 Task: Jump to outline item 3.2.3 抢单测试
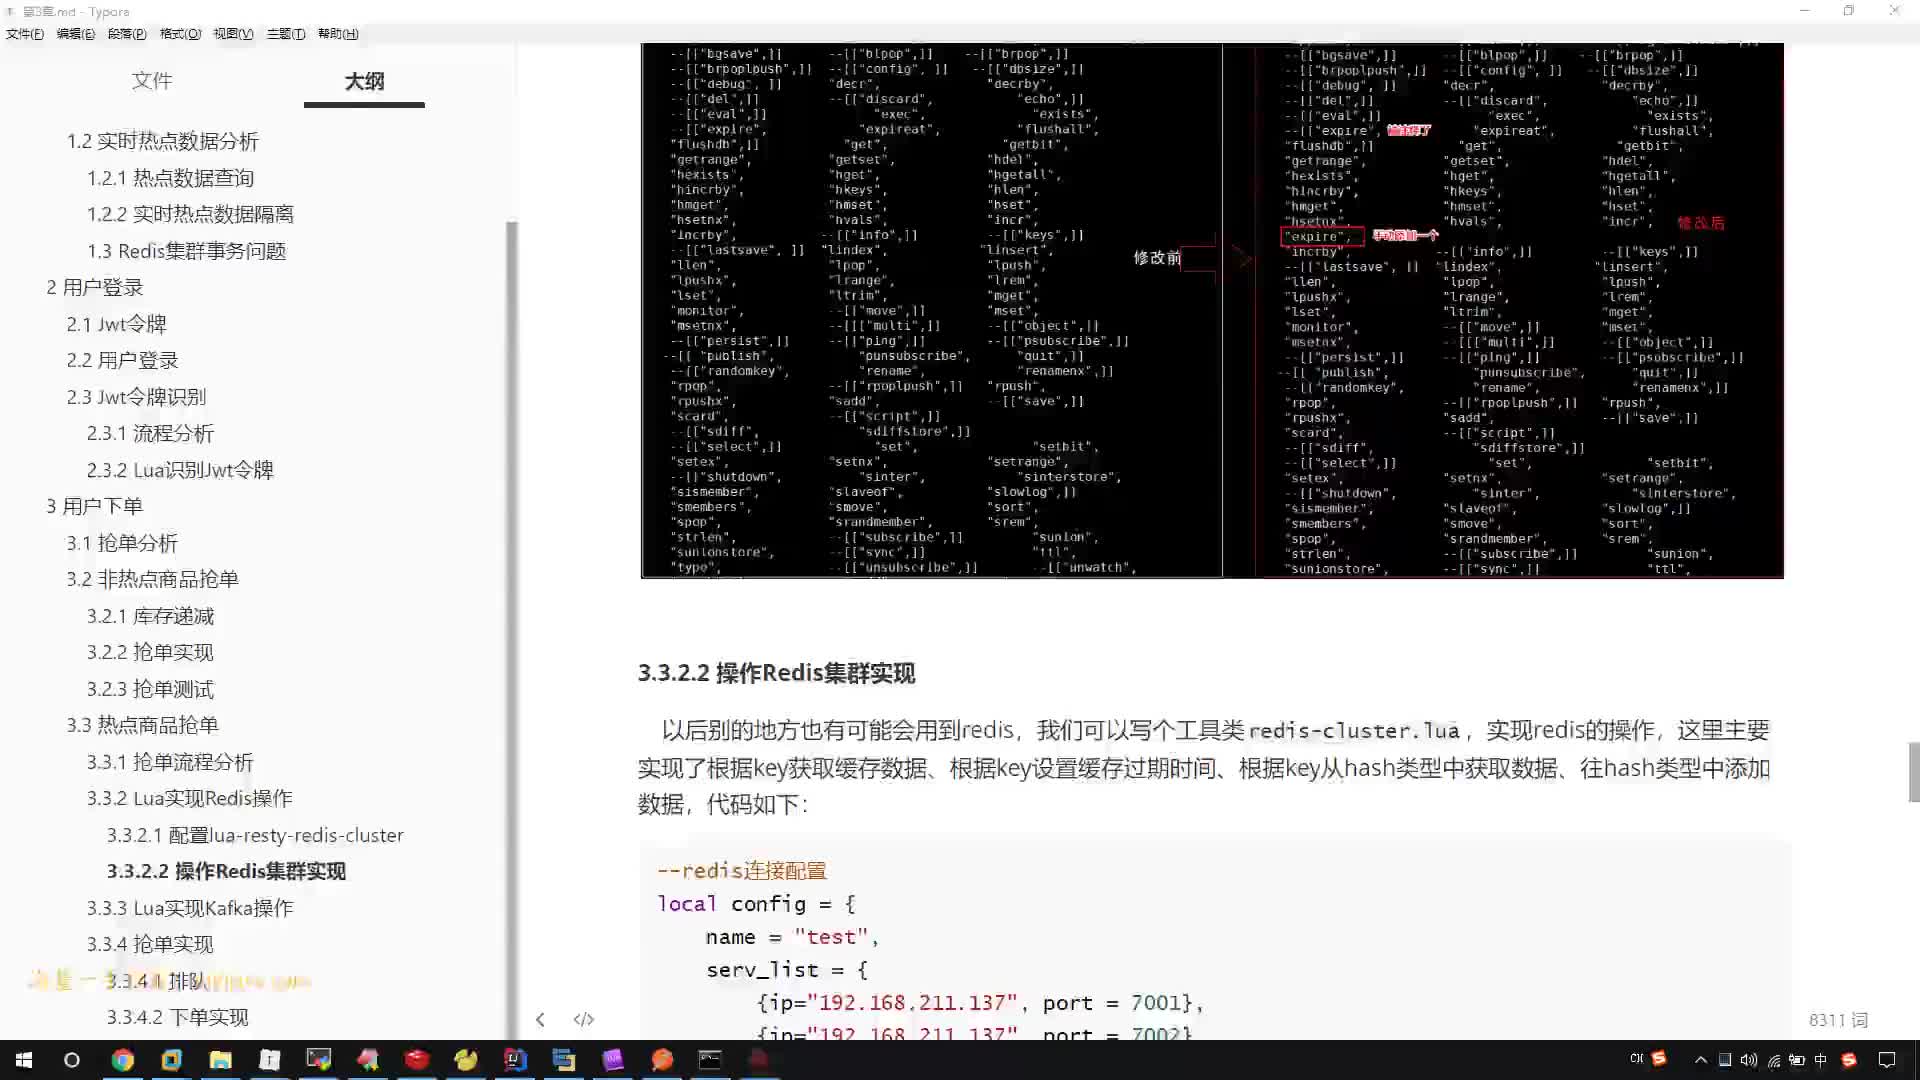[150, 689]
